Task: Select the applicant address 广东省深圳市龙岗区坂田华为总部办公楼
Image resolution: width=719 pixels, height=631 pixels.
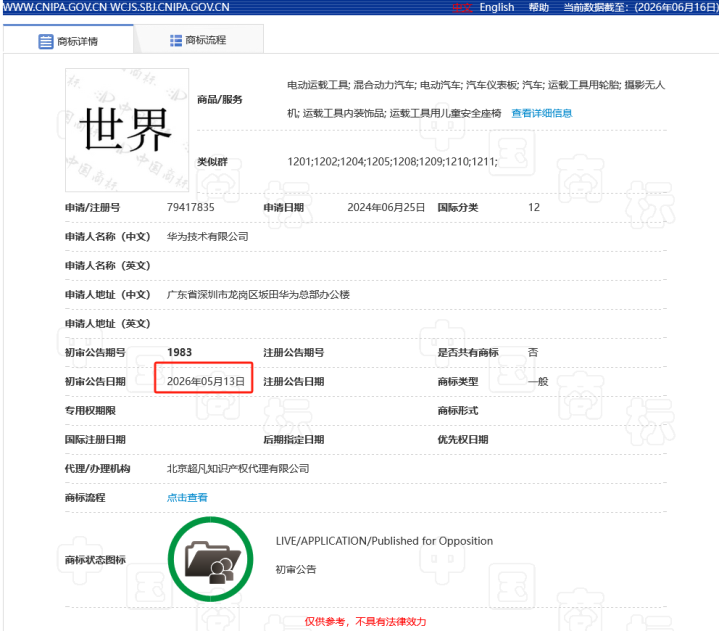Action: tap(258, 294)
